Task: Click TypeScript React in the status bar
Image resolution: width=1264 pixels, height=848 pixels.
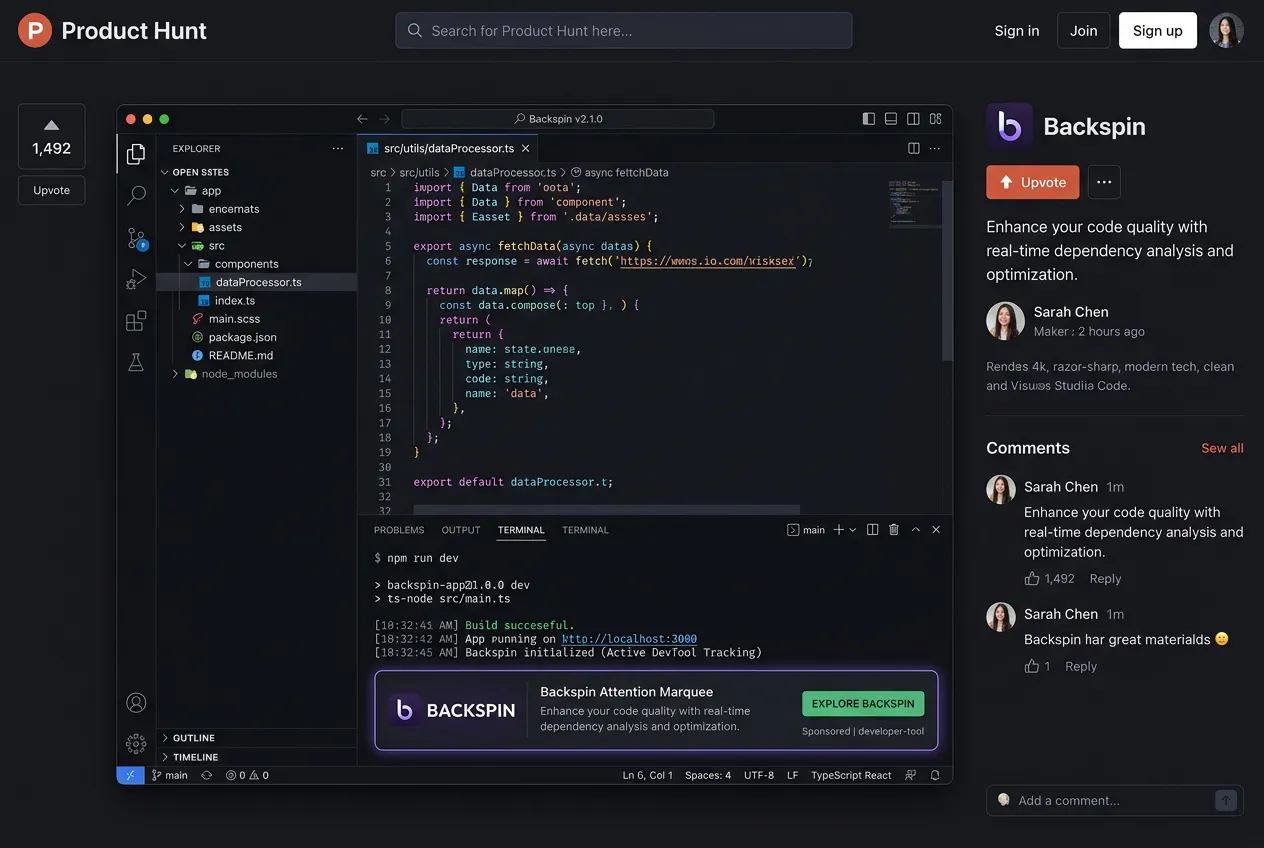Action: (851, 775)
